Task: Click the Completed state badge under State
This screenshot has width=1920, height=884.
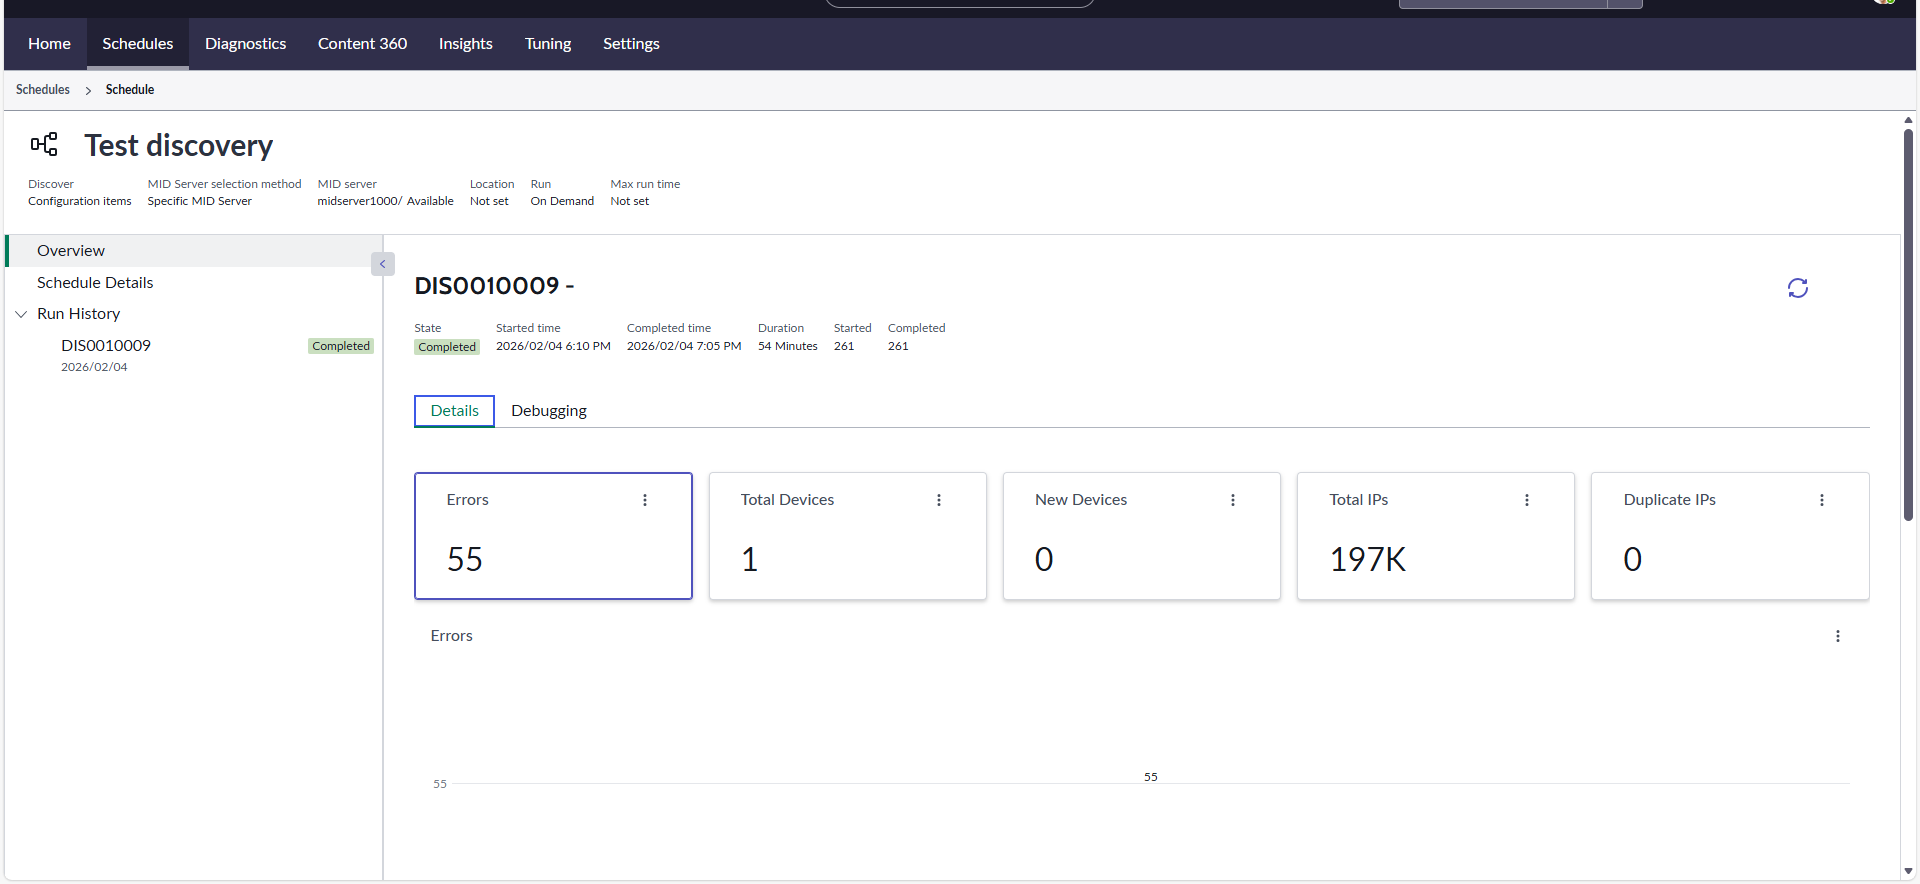Action: click(447, 347)
